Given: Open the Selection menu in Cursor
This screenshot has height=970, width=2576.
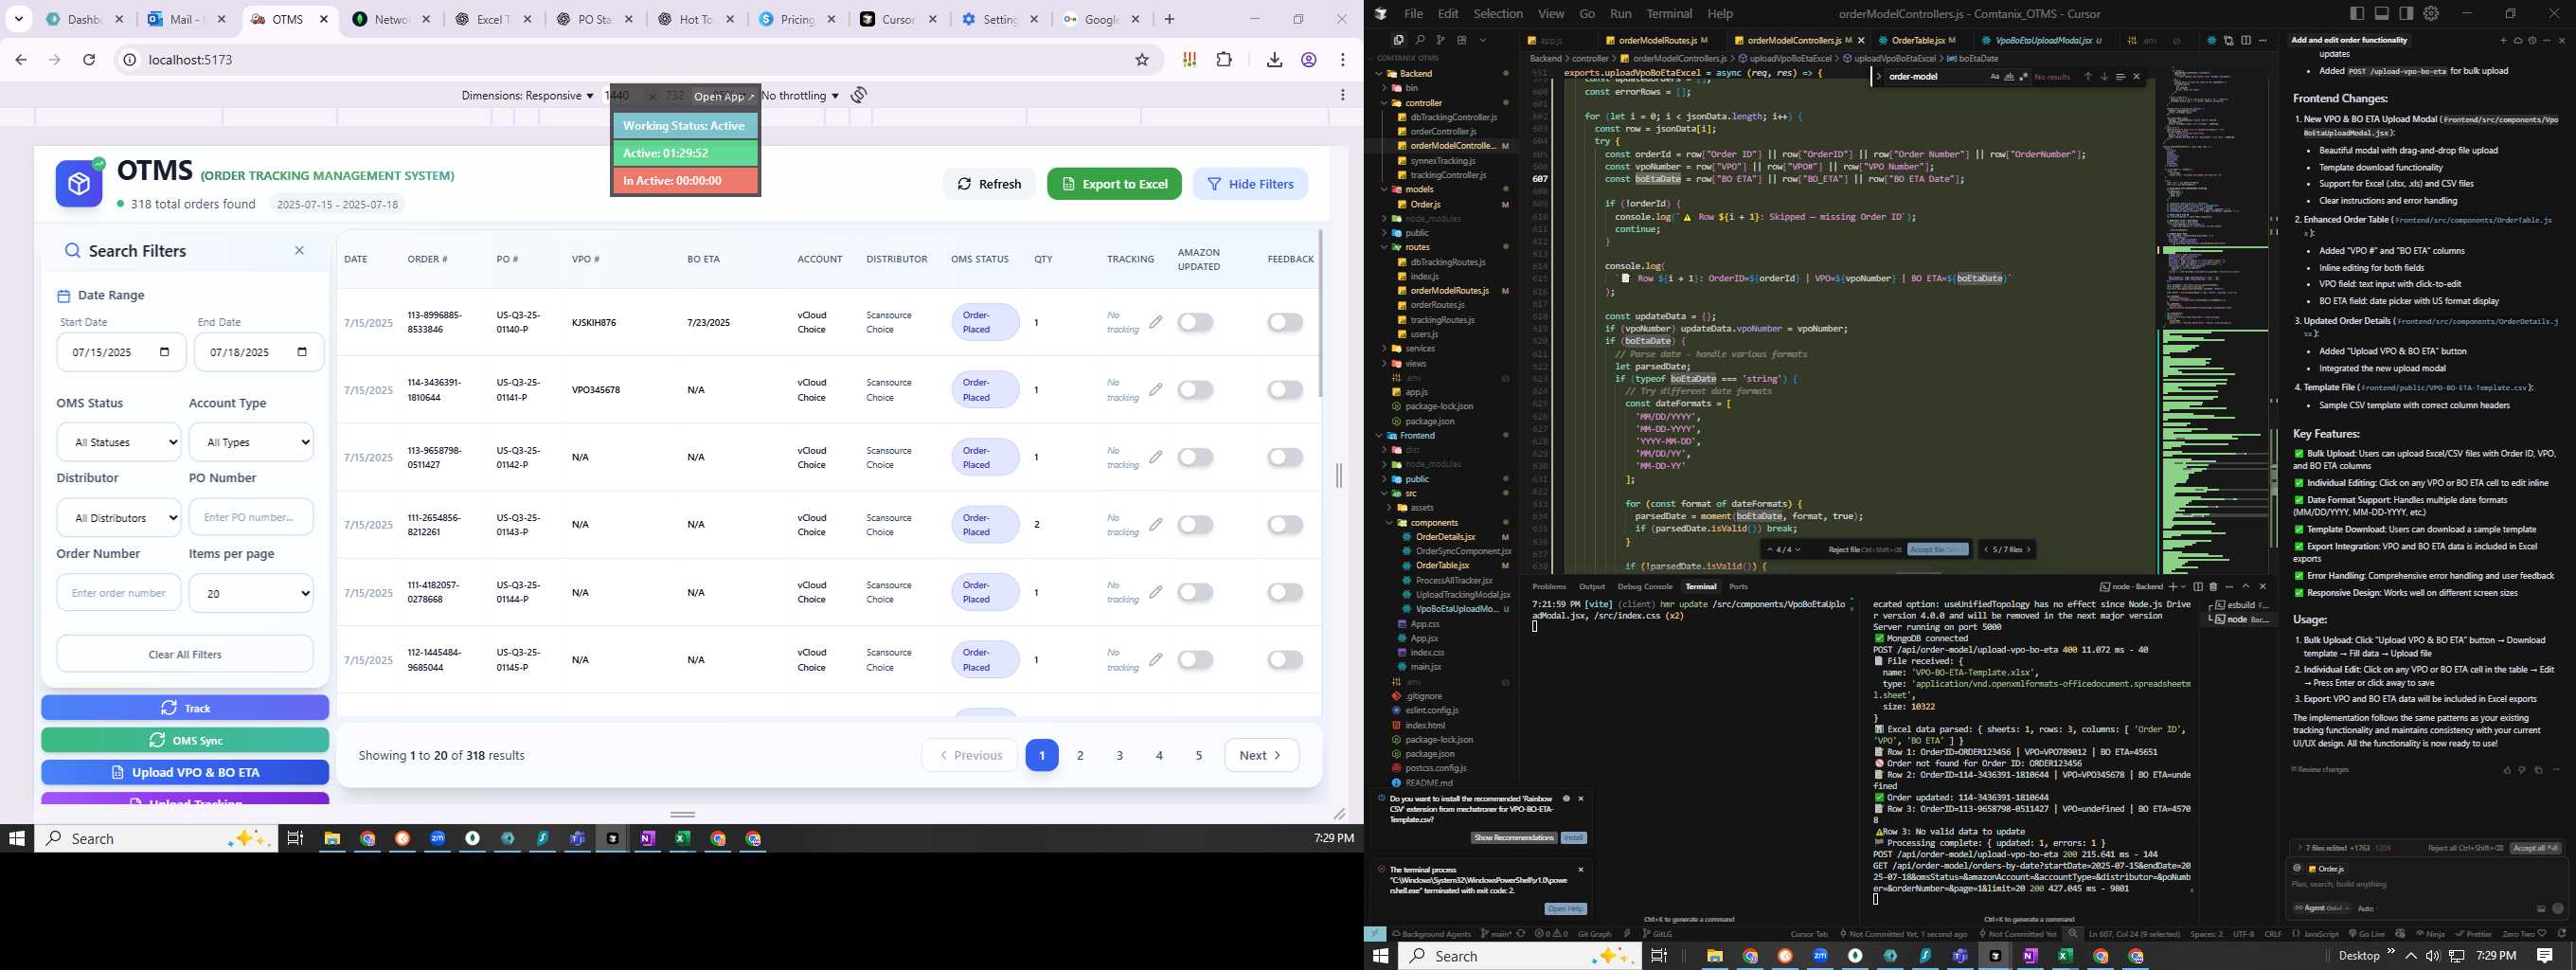Looking at the screenshot, I should point(1498,13).
